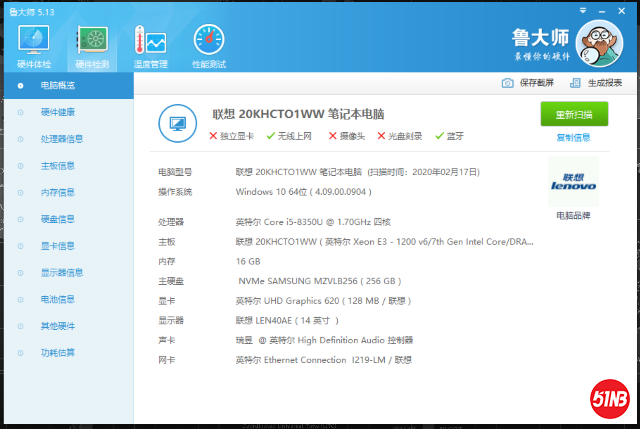The image size is (640, 429).
Task: View 硬盘信息 in the sidebar
Action: [57, 219]
